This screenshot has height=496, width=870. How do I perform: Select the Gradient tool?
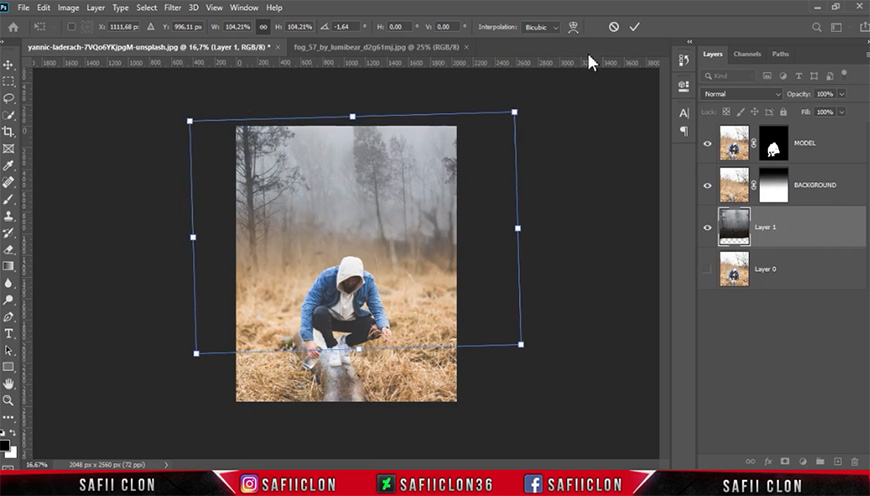coord(8,266)
